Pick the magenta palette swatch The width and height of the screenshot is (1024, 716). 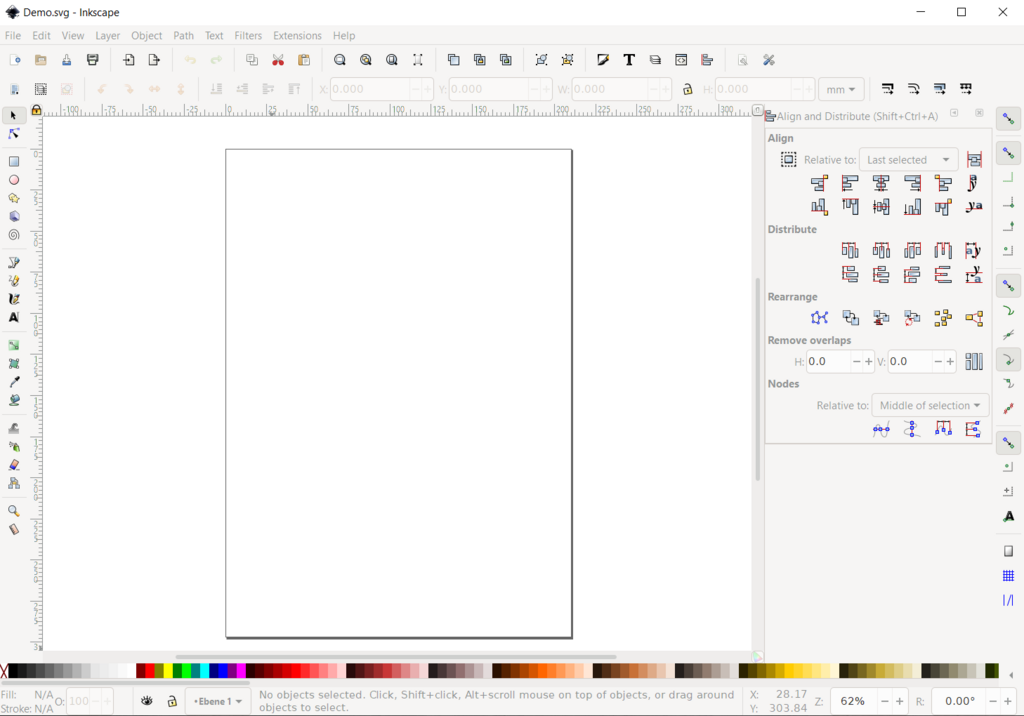[241, 671]
